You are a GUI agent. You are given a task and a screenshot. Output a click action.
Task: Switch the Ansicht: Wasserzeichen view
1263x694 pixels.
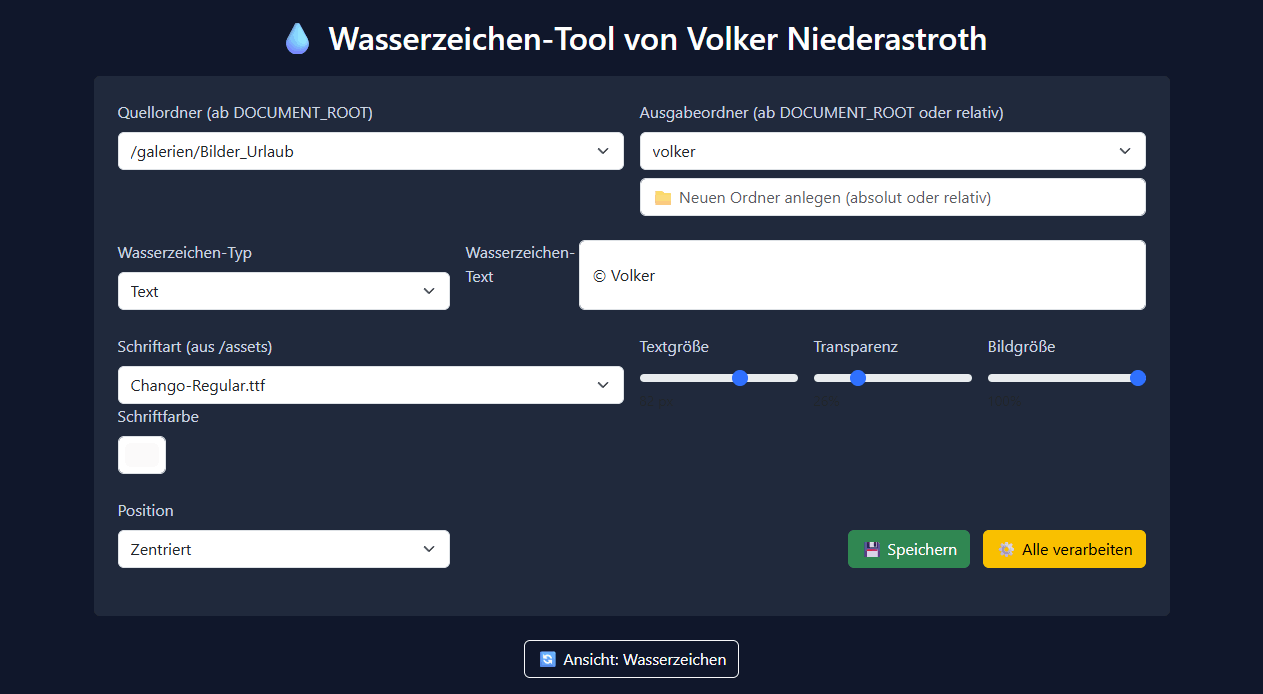point(631,659)
